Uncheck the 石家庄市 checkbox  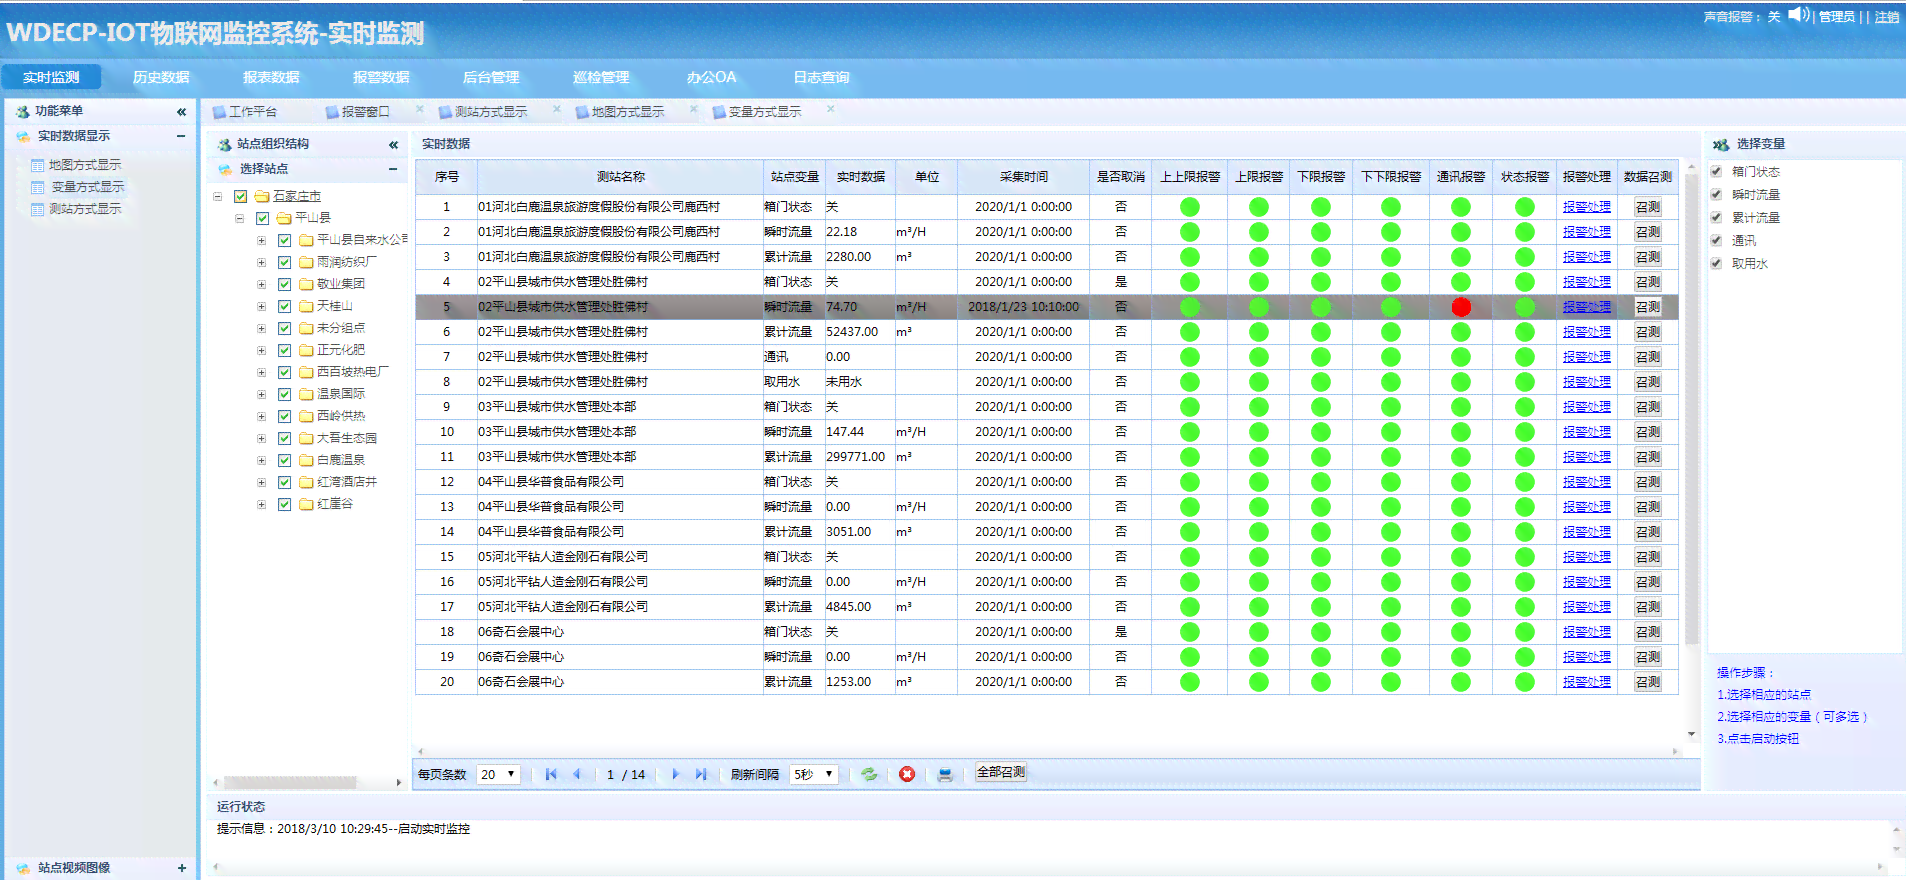(x=240, y=196)
